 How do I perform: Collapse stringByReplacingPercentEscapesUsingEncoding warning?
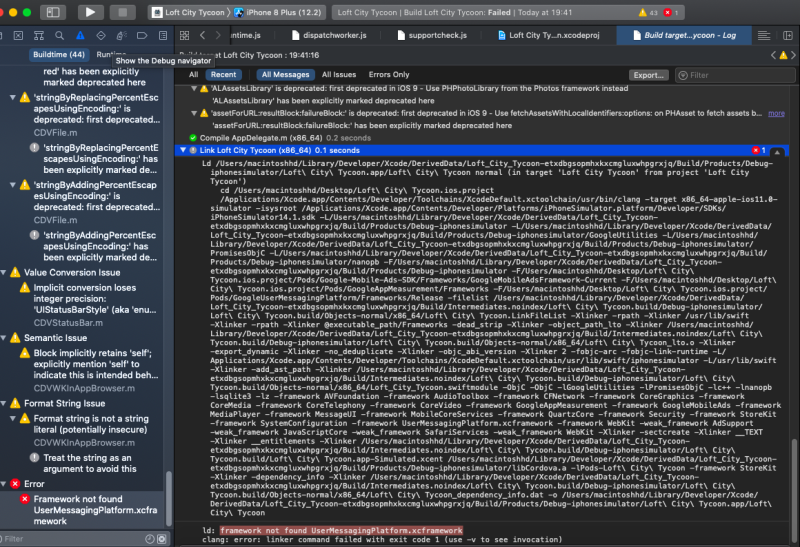pyautogui.click(x=12, y=97)
